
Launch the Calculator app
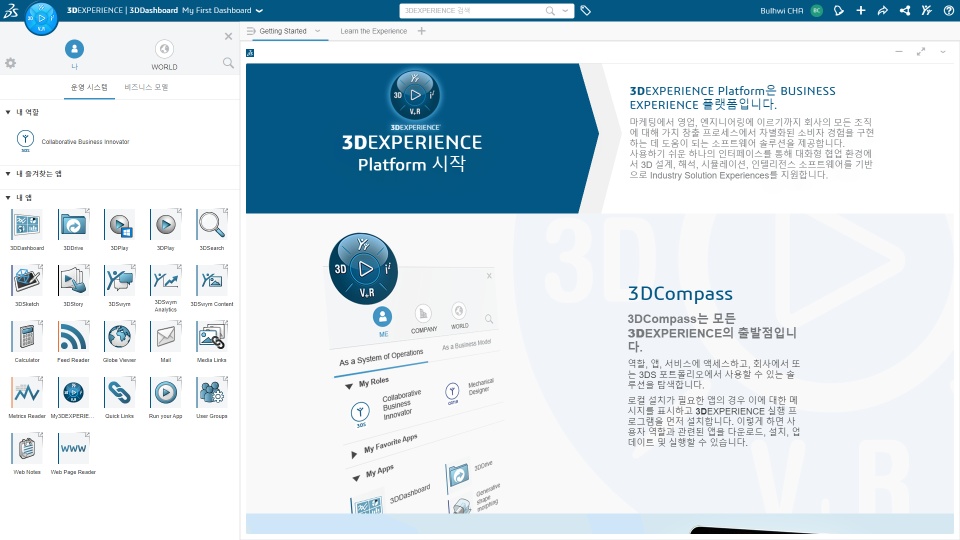[27, 337]
